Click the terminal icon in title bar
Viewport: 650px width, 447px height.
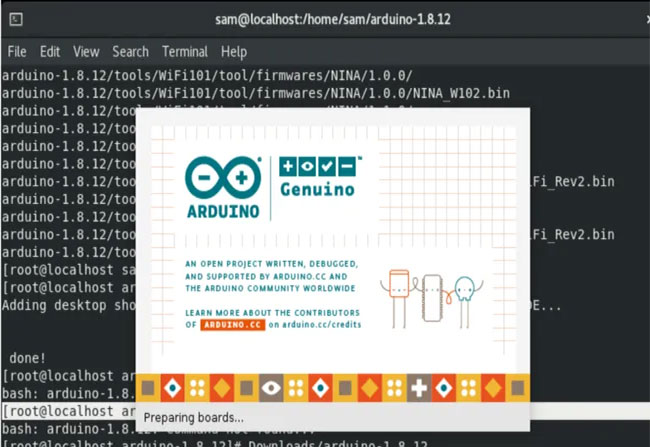(16, 19)
